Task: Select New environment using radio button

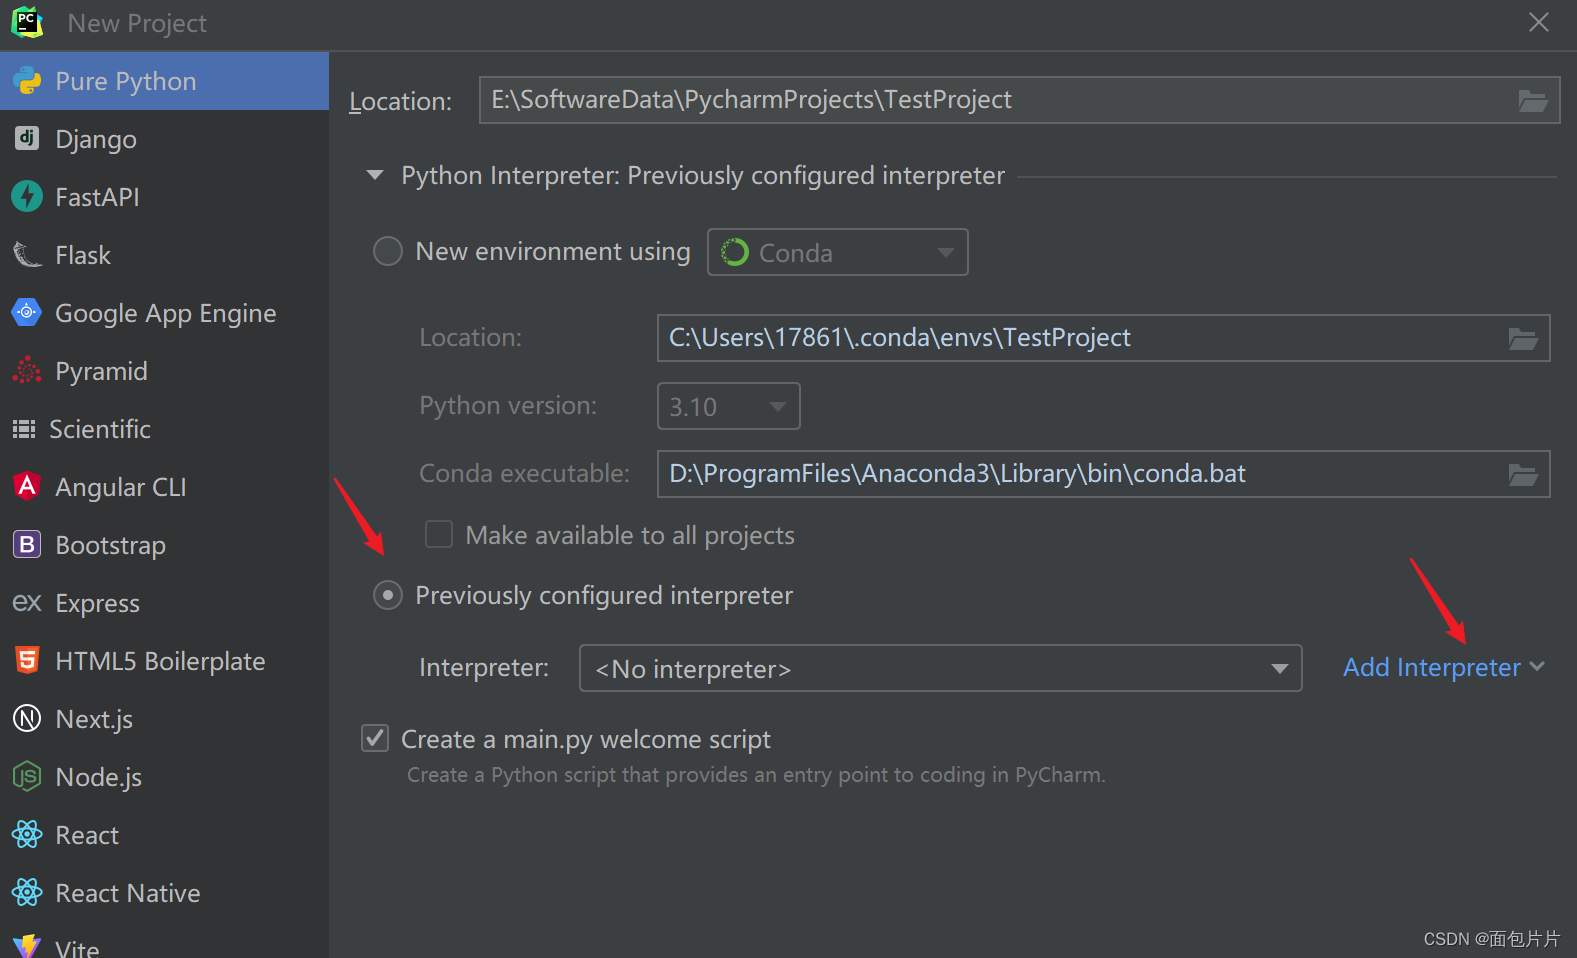Action: (388, 251)
